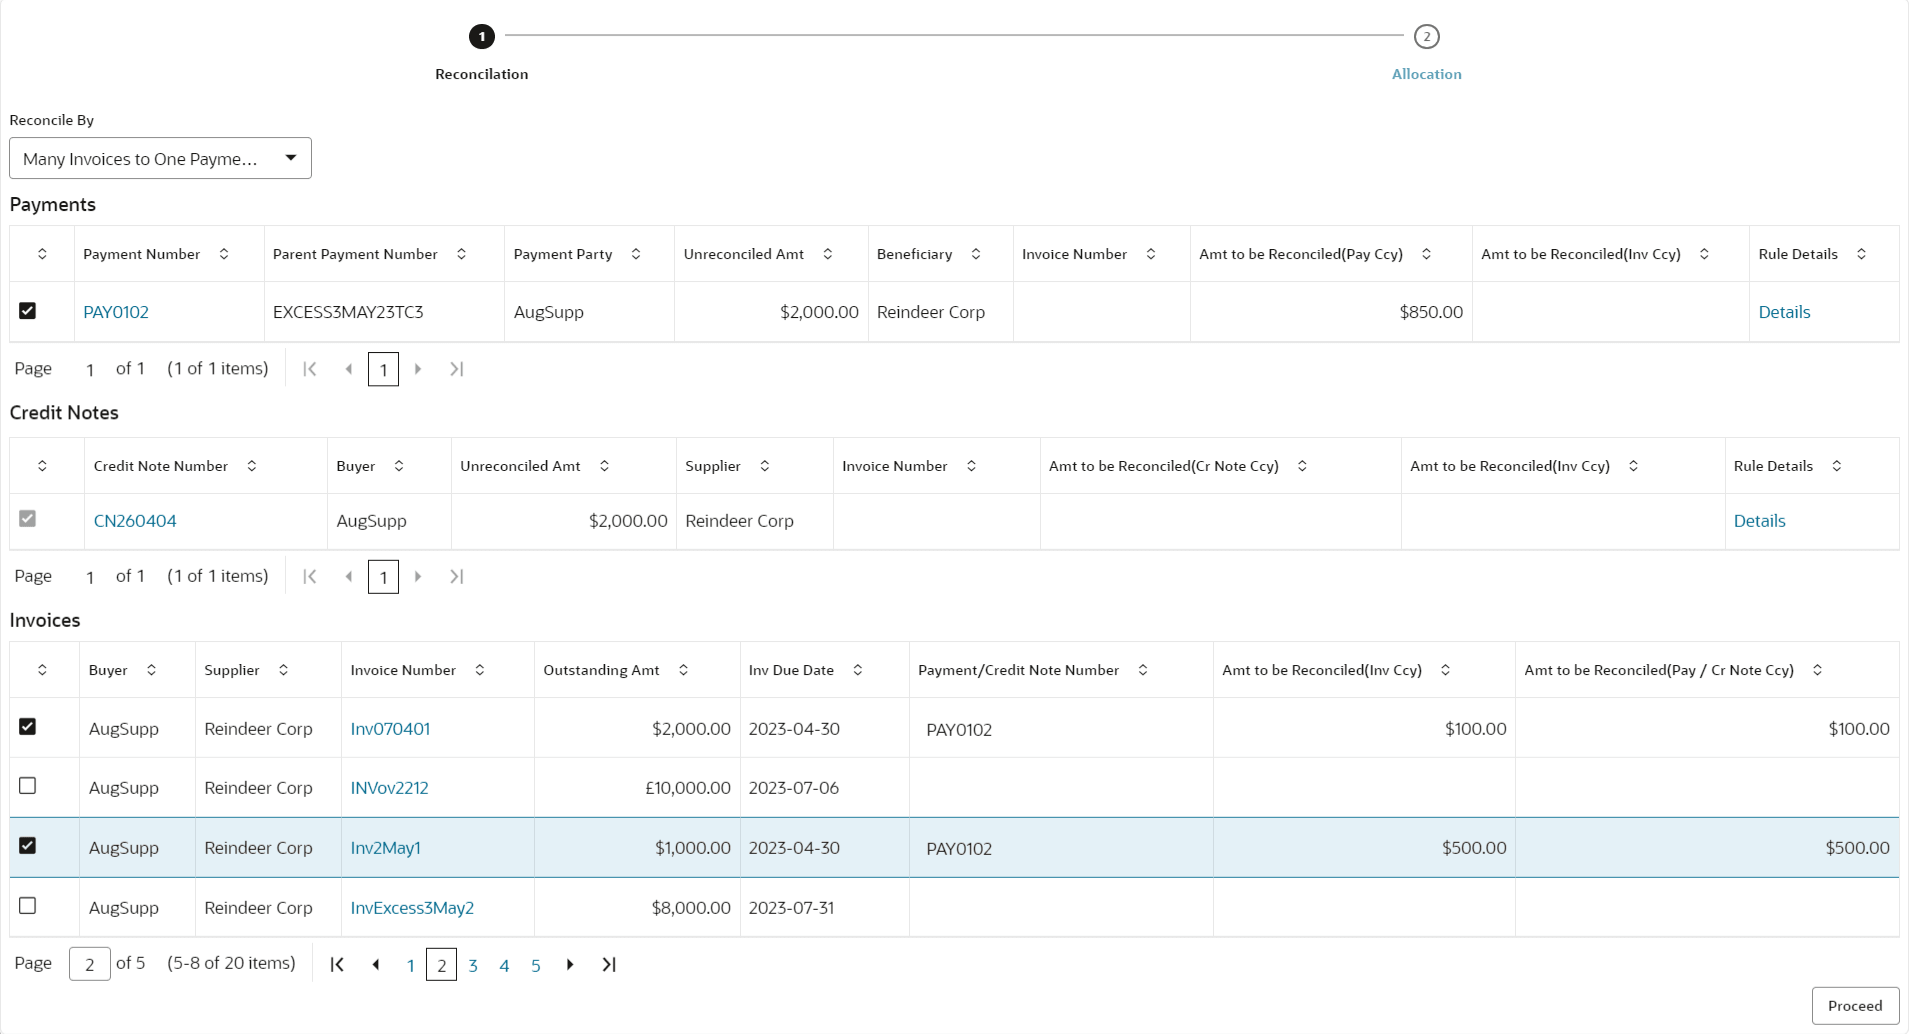Sort Invoices by Outstanding Amt column
Viewport: 1909px width, 1034px height.
pos(684,670)
